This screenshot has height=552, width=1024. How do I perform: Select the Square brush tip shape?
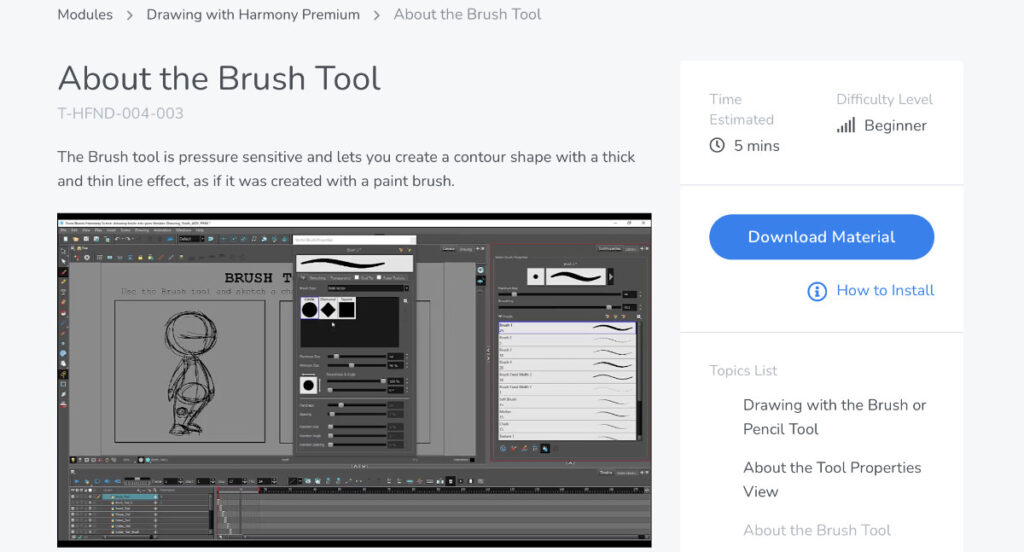pos(346,309)
